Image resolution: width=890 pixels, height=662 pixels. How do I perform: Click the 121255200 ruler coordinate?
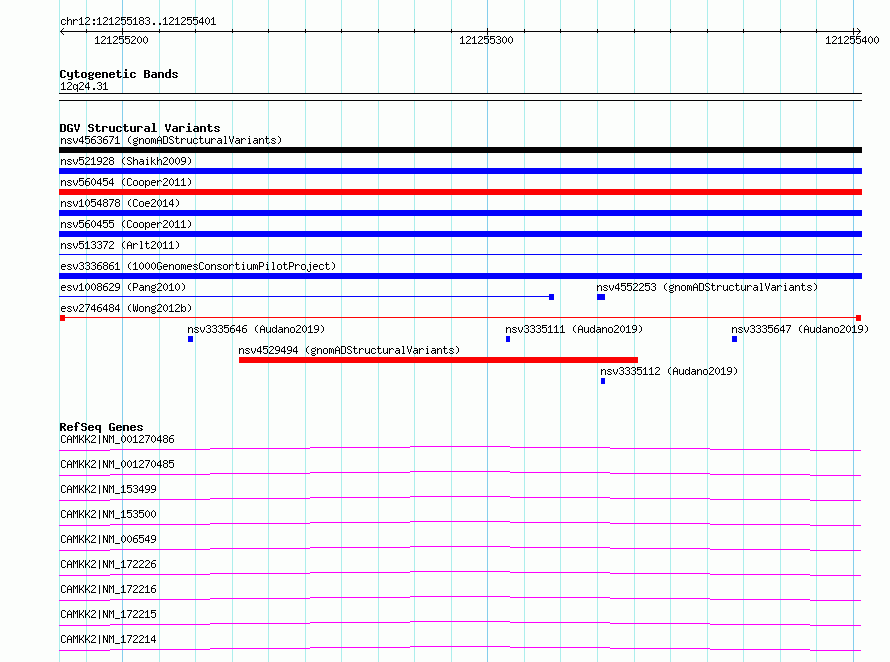tap(121, 40)
